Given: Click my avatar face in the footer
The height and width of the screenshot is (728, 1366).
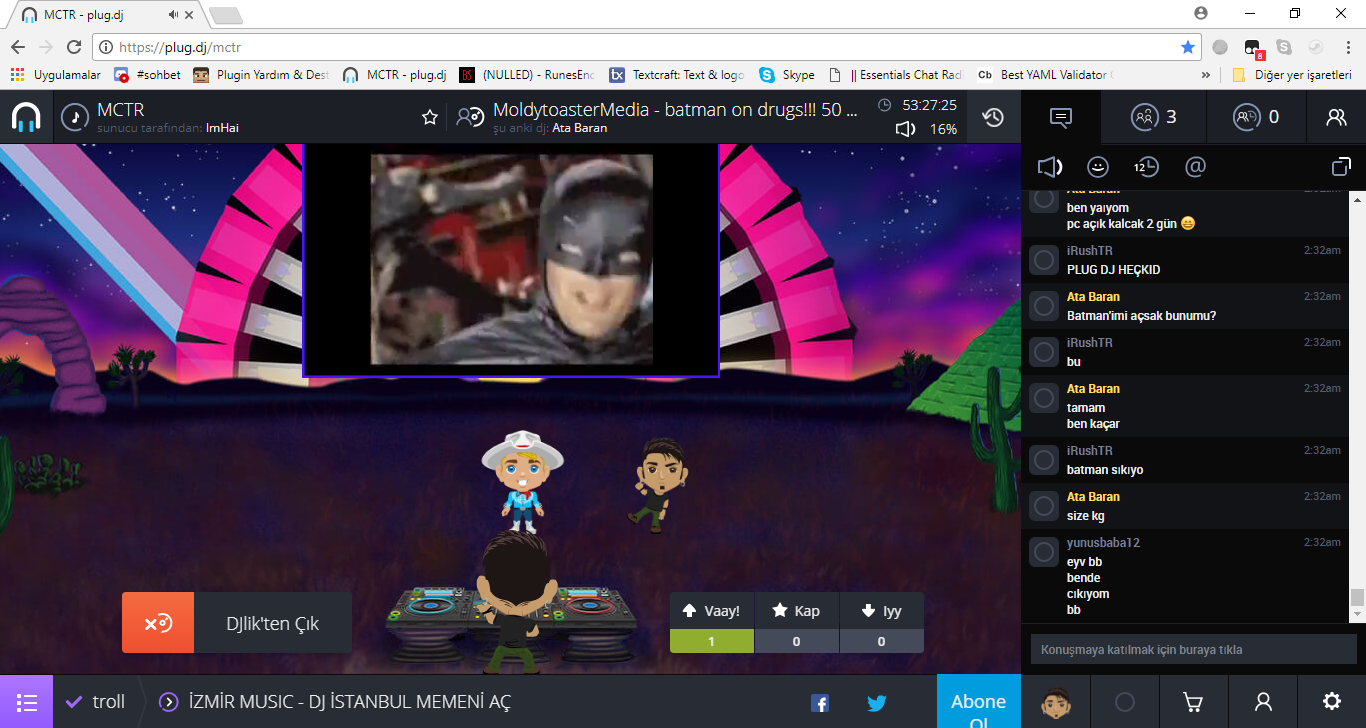Looking at the screenshot, I should 1055,702.
